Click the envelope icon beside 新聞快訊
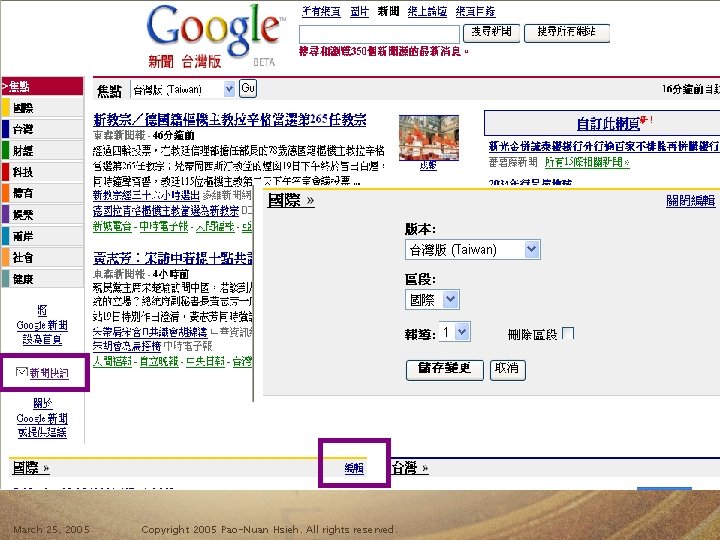The height and width of the screenshot is (540, 720). 22,372
